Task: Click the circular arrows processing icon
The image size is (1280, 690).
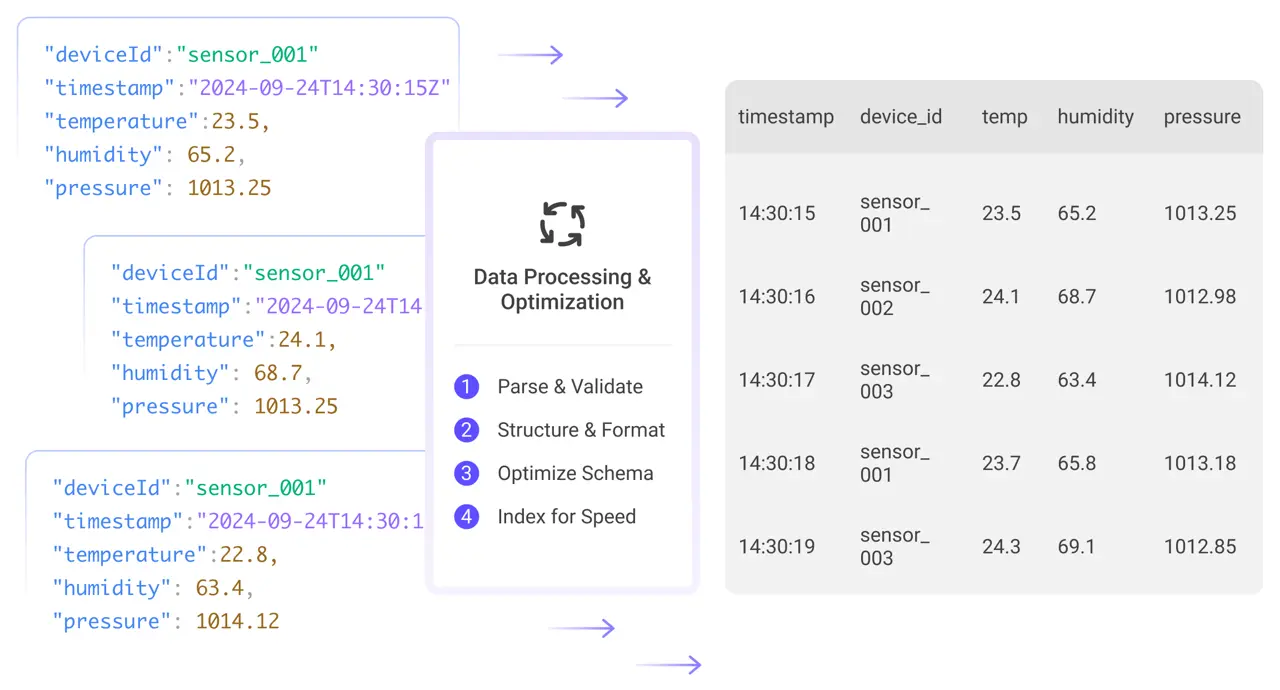Action: [x=562, y=224]
